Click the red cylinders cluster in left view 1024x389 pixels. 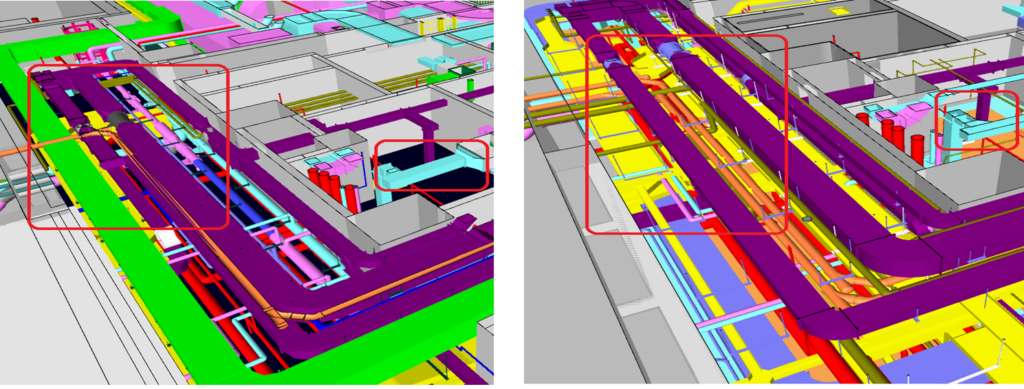coord(334,189)
